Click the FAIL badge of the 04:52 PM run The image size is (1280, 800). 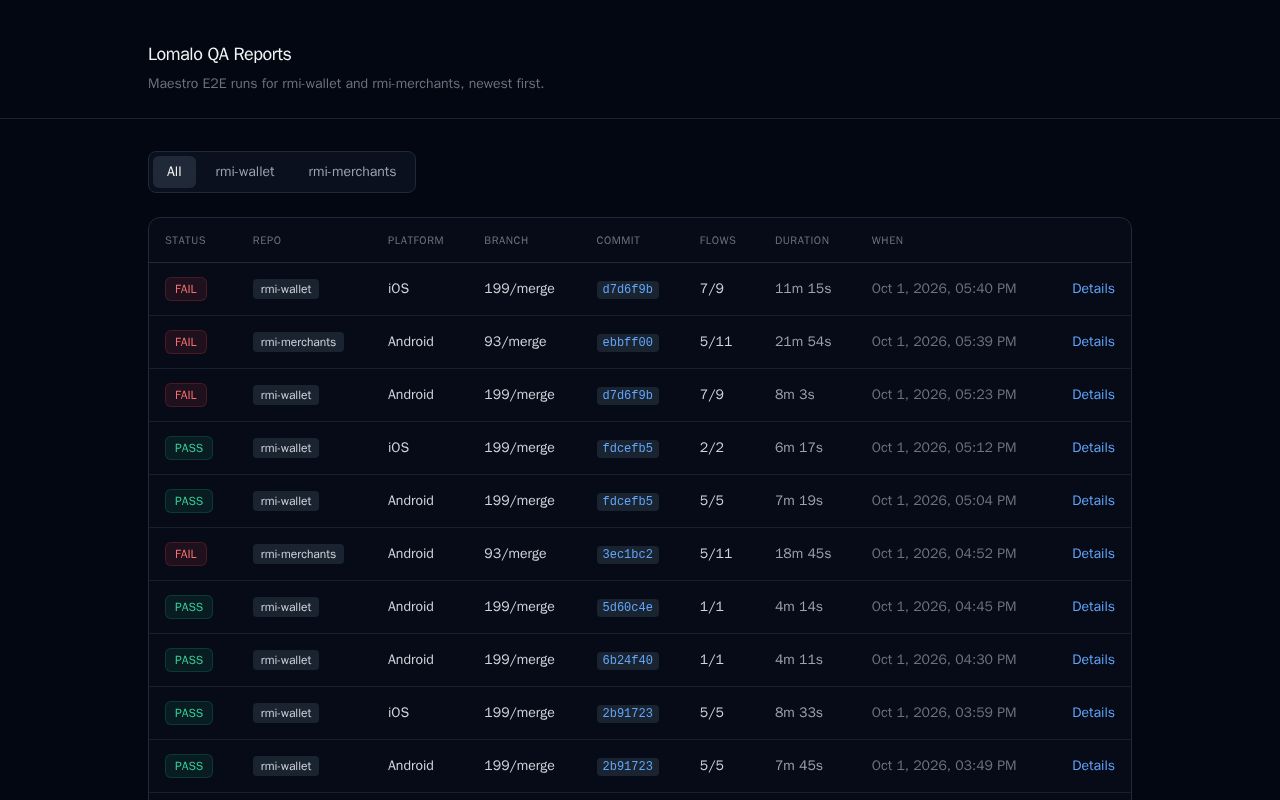coord(186,554)
